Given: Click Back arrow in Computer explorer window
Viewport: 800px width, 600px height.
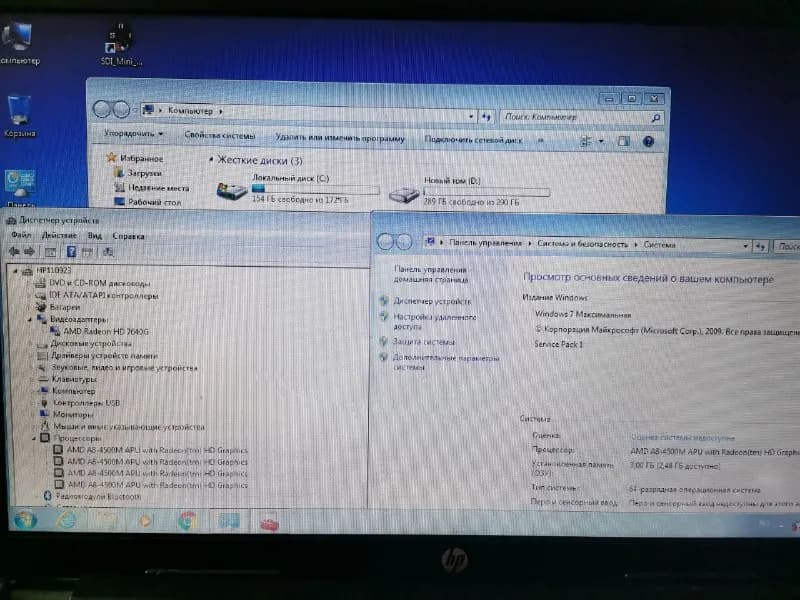Looking at the screenshot, I should coord(102,109).
